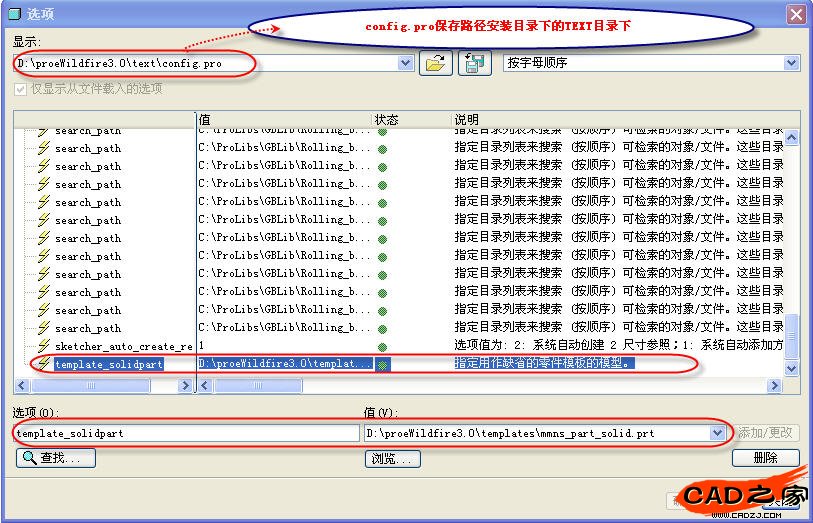The height and width of the screenshot is (523, 813).
Task: Click the 状态 column header
Action: (x=412, y=120)
